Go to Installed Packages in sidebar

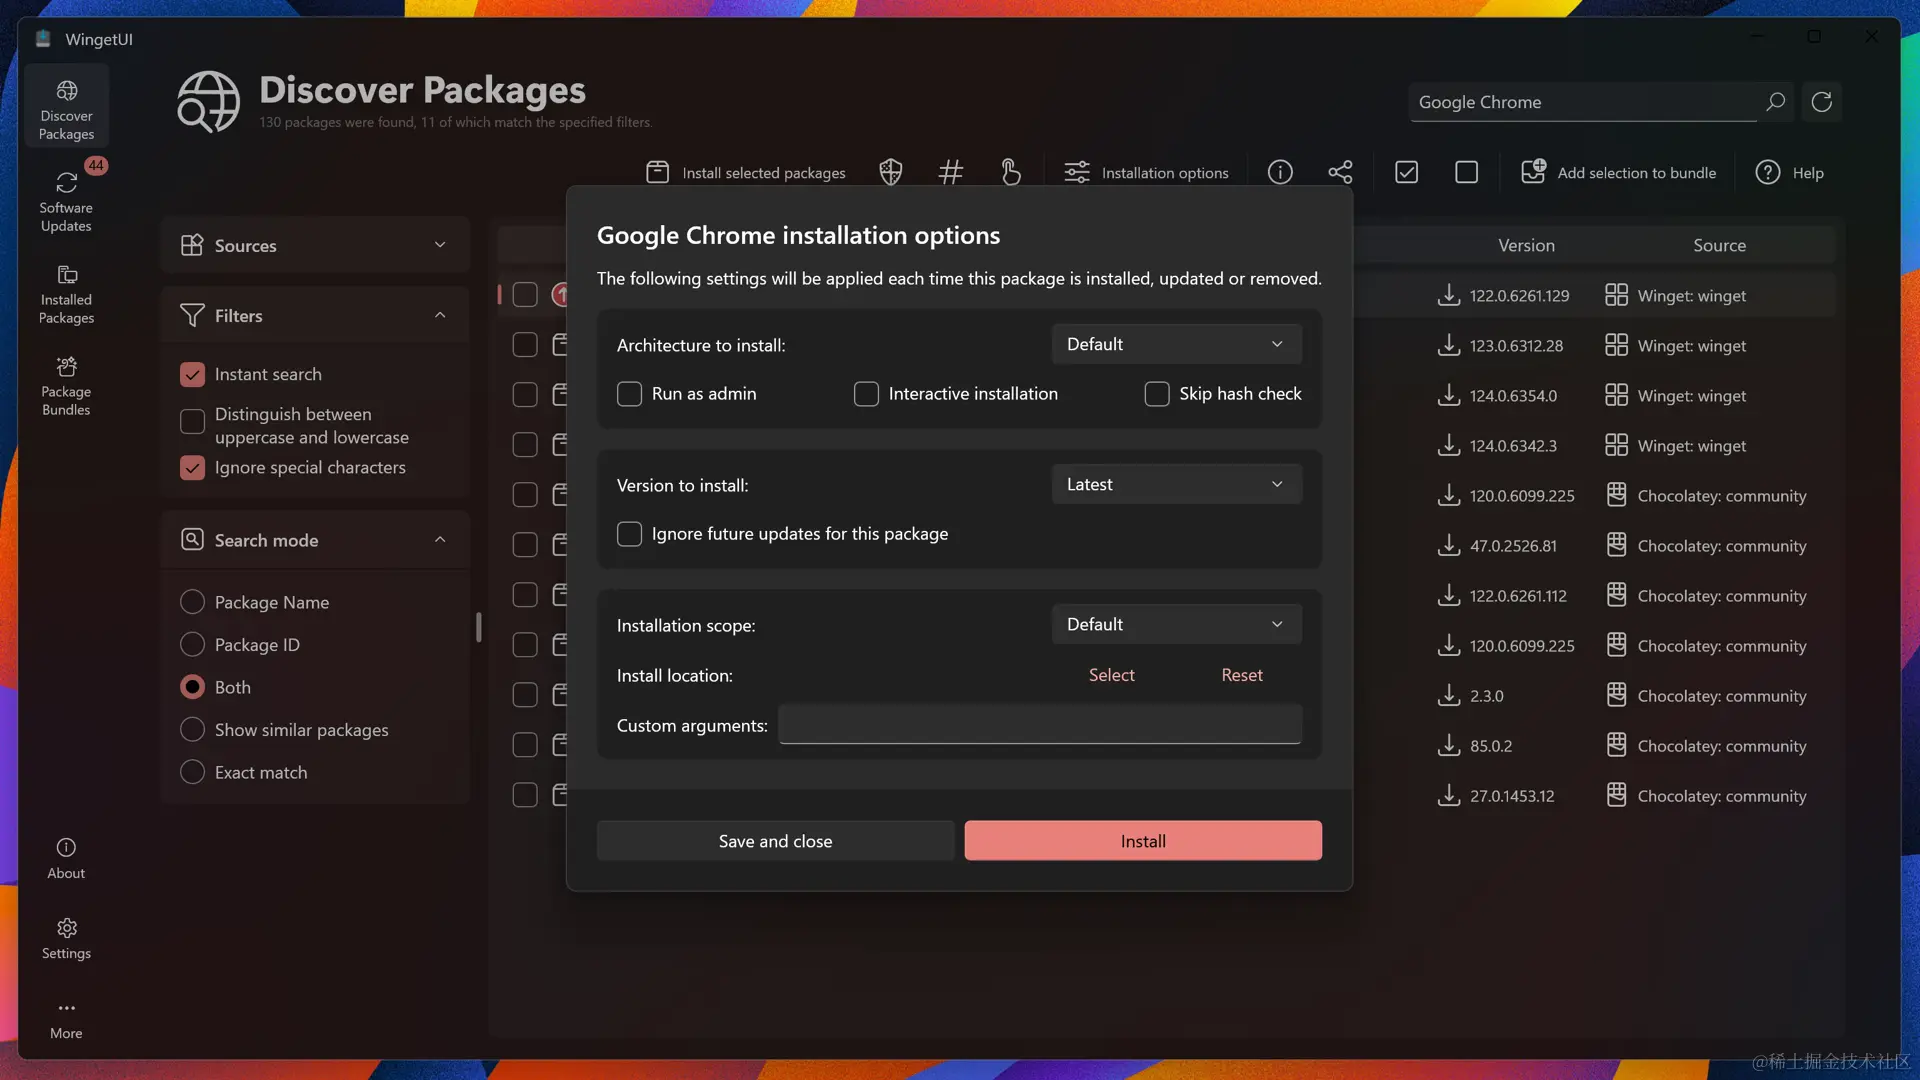tap(66, 292)
